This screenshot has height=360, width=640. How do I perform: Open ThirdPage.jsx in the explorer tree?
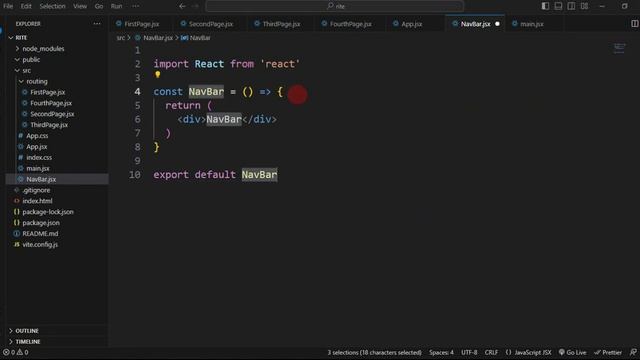point(57,125)
